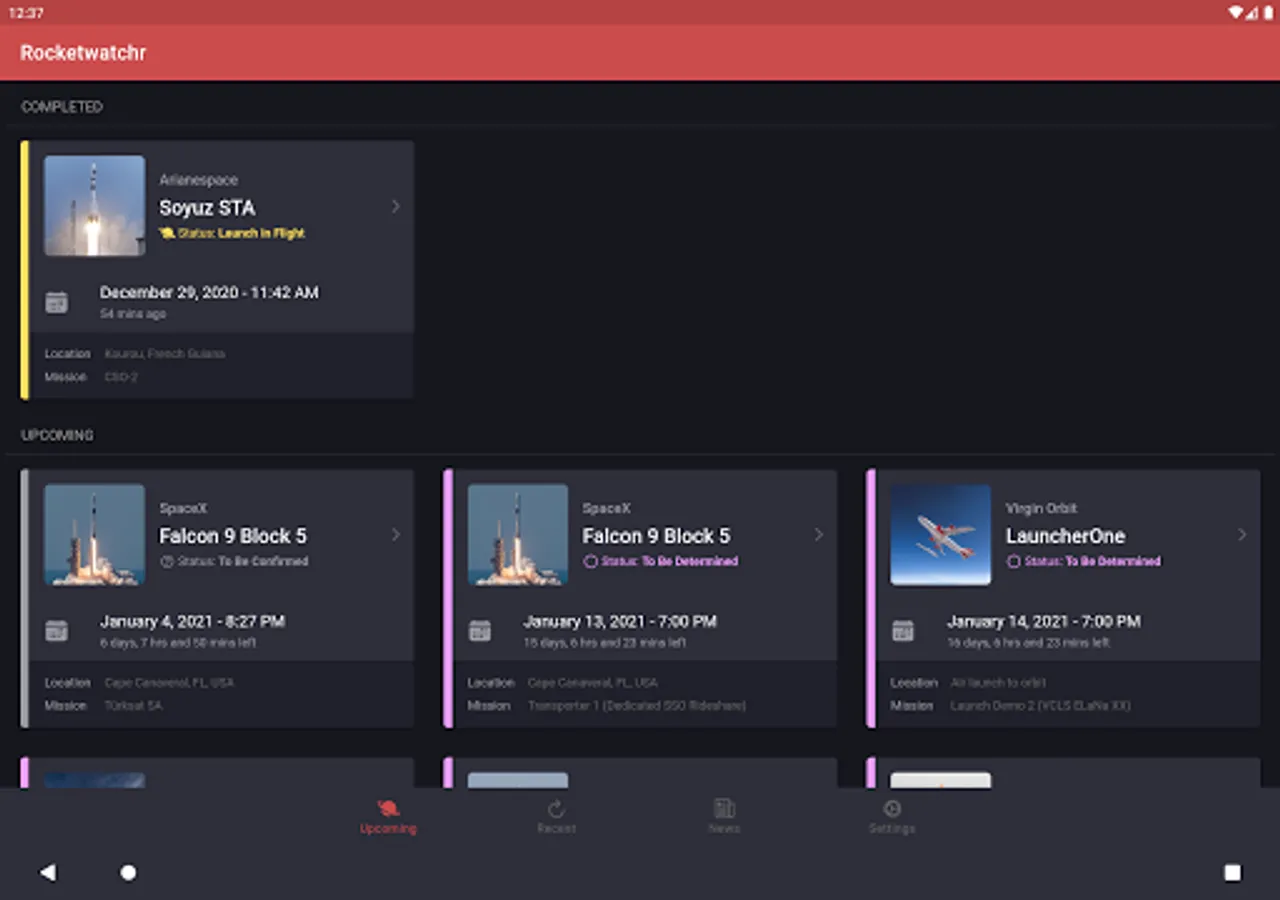This screenshot has width=1280, height=900.
Task: Click LauncherOne's To Be Determined status icon
Action: (1013, 561)
